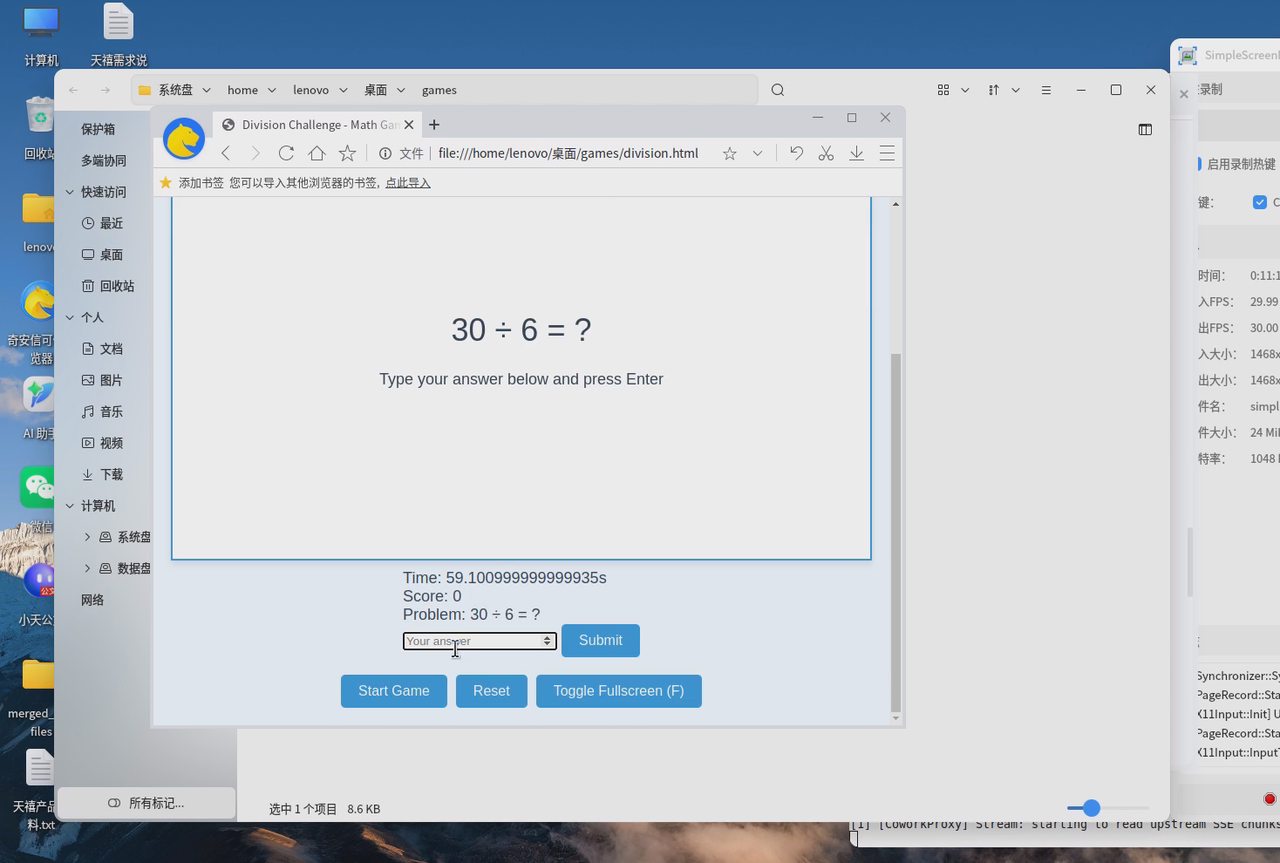
Task: Toggle the recording hotkey checkbox
Action: coord(1260,202)
